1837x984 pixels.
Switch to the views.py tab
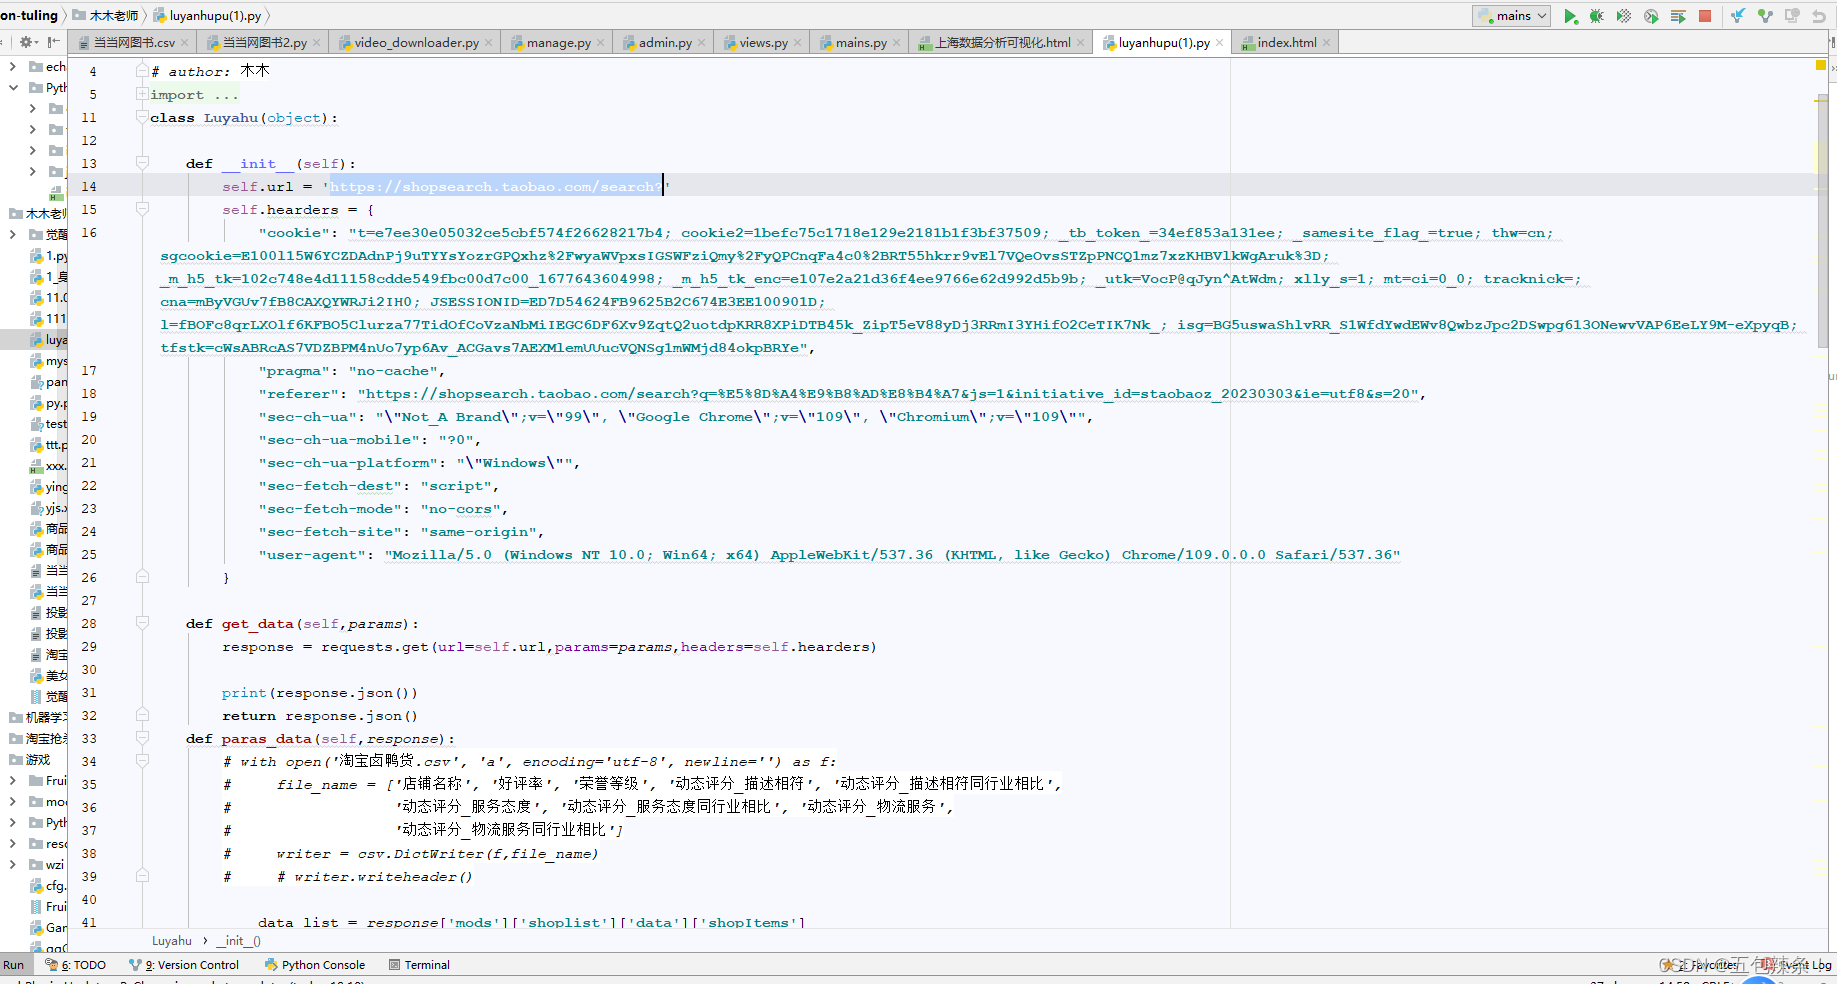pyautogui.click(x=763, y=43)
